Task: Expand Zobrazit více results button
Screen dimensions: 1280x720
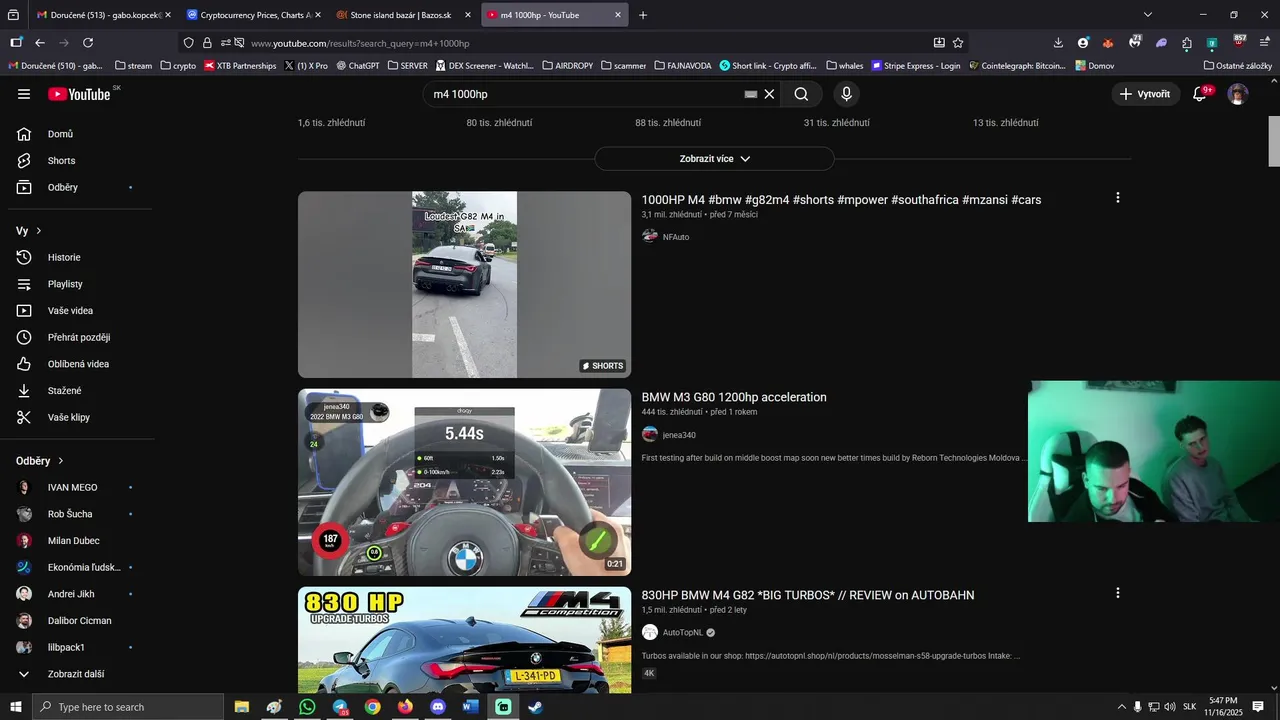Action: pos(714,159)
